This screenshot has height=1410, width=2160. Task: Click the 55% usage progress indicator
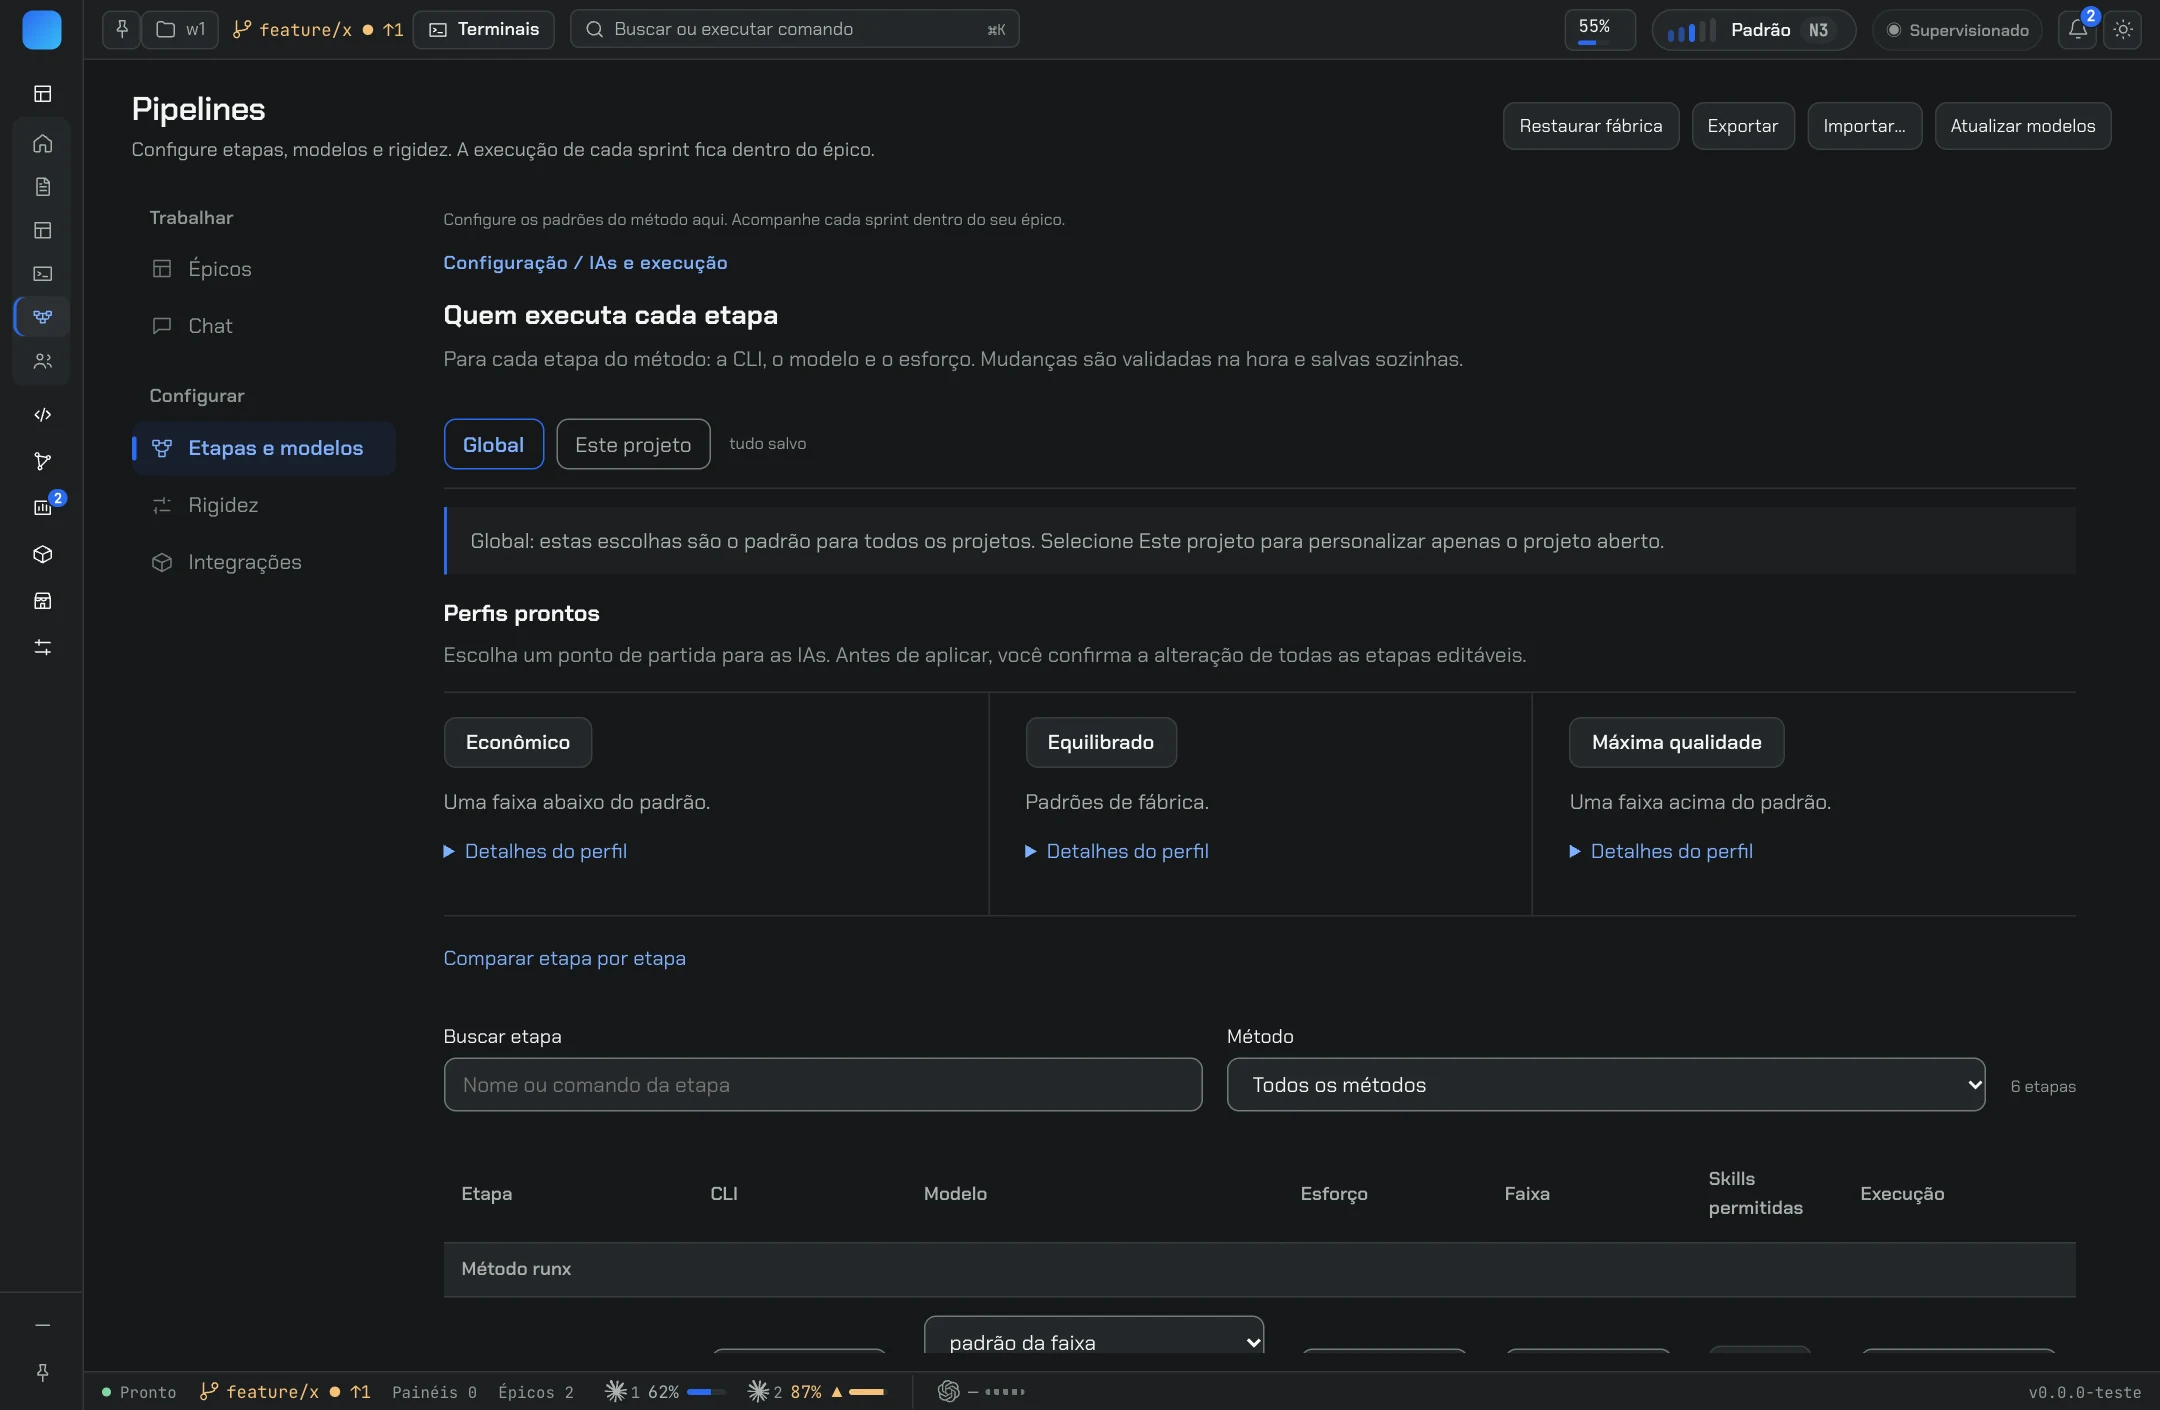(1600, 30)
